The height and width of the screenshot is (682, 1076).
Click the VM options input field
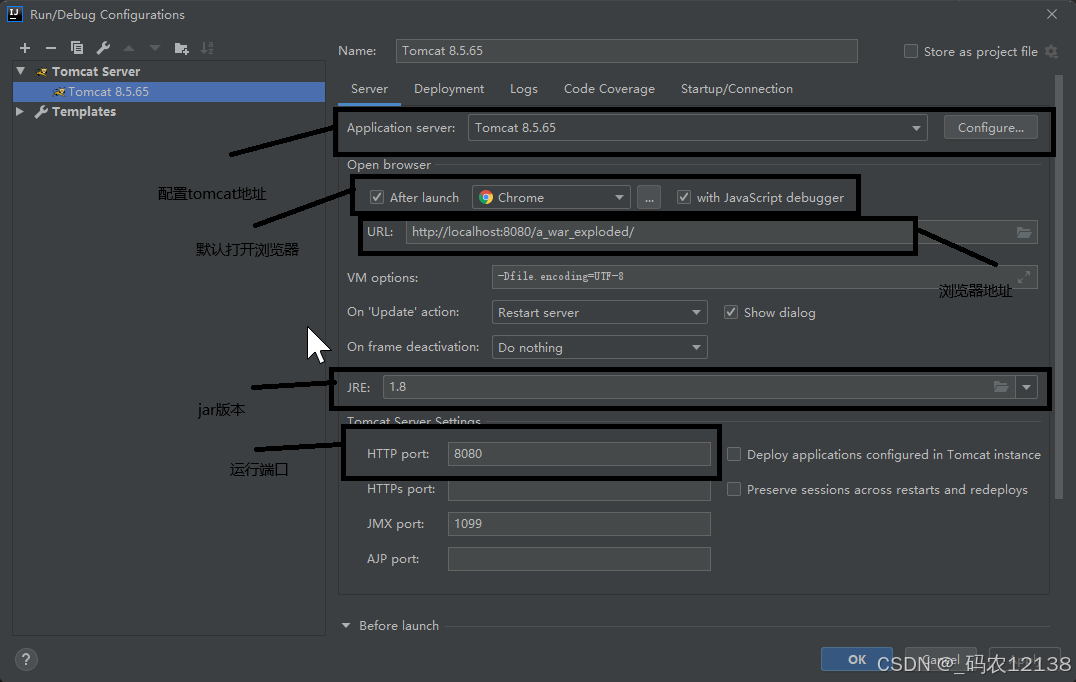764,277
